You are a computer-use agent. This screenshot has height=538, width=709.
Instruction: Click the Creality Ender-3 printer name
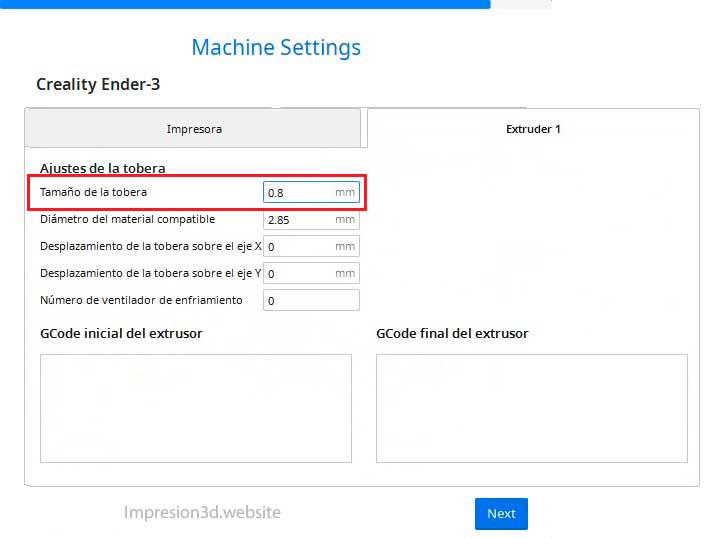[x=98, y=84]
